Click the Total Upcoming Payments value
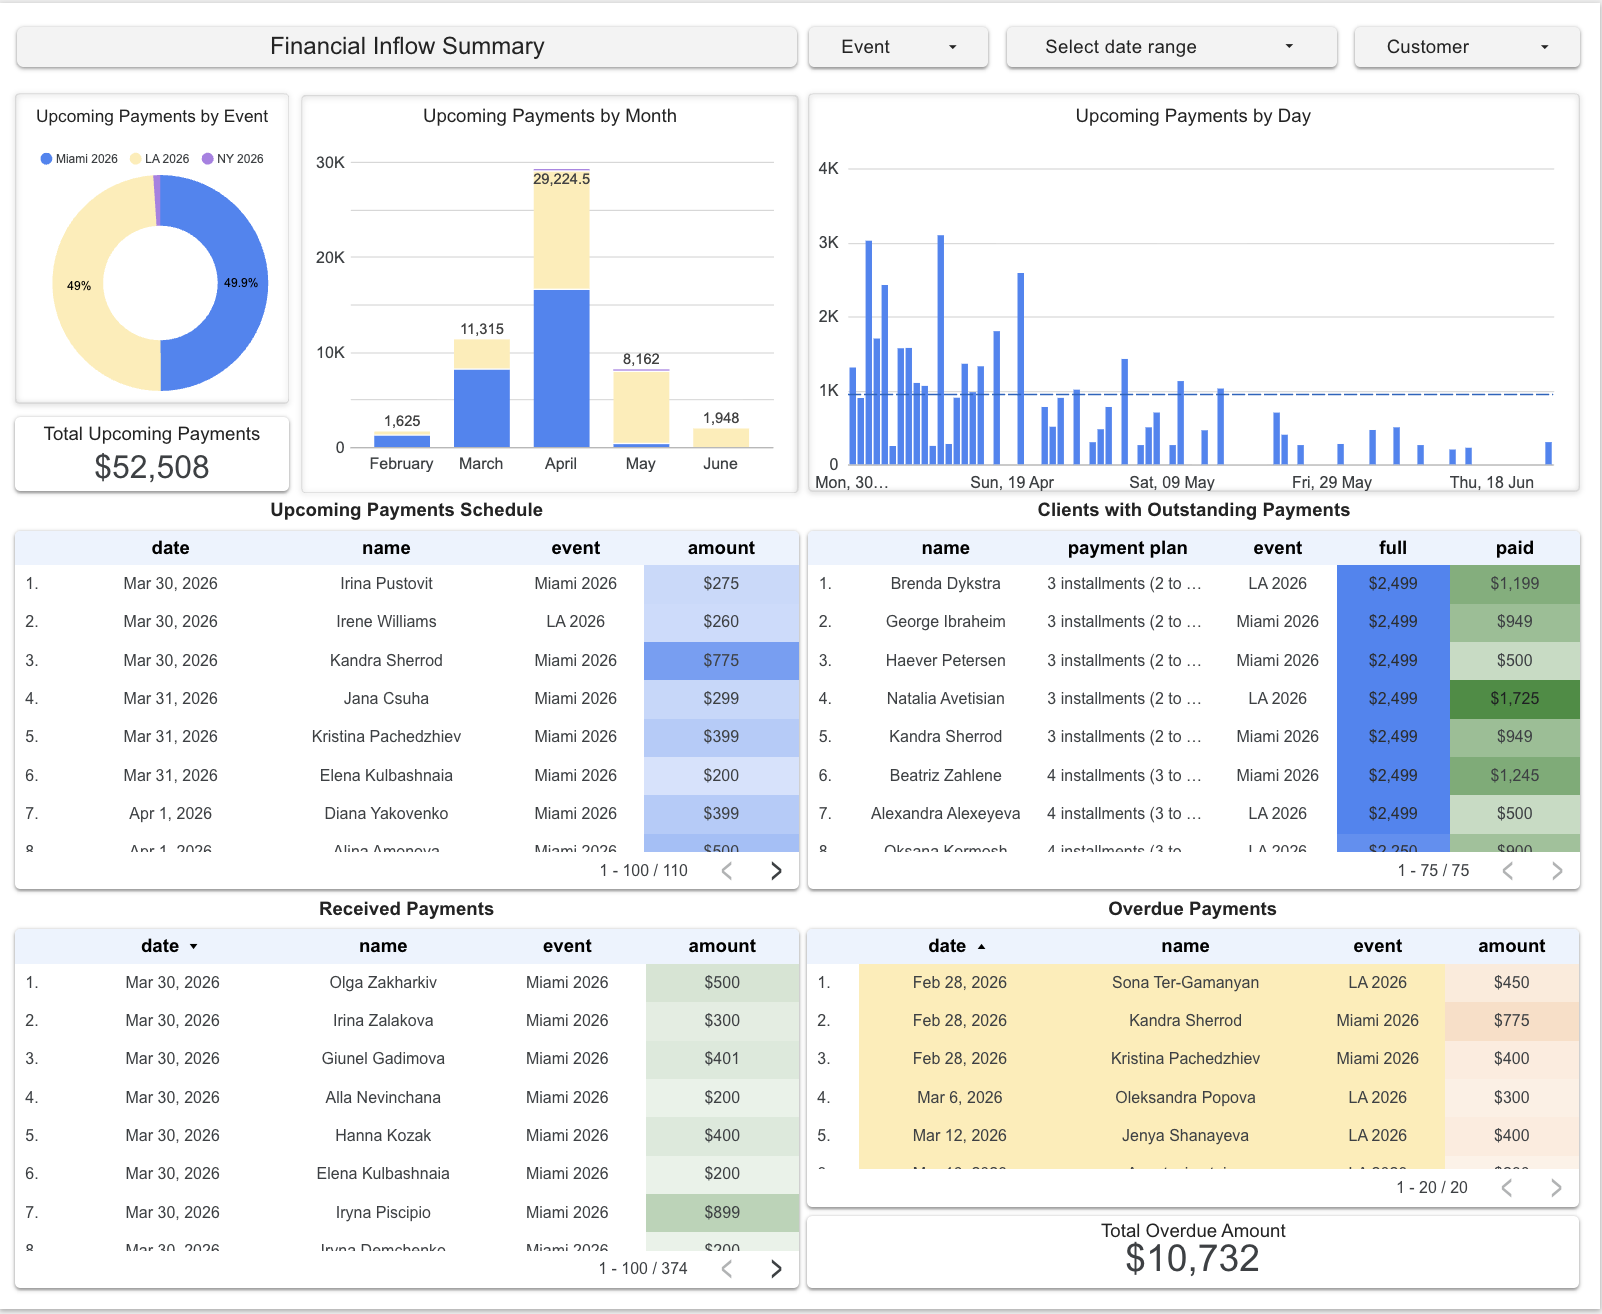This screenshot has width=1602, height=1314. (151, 466)
